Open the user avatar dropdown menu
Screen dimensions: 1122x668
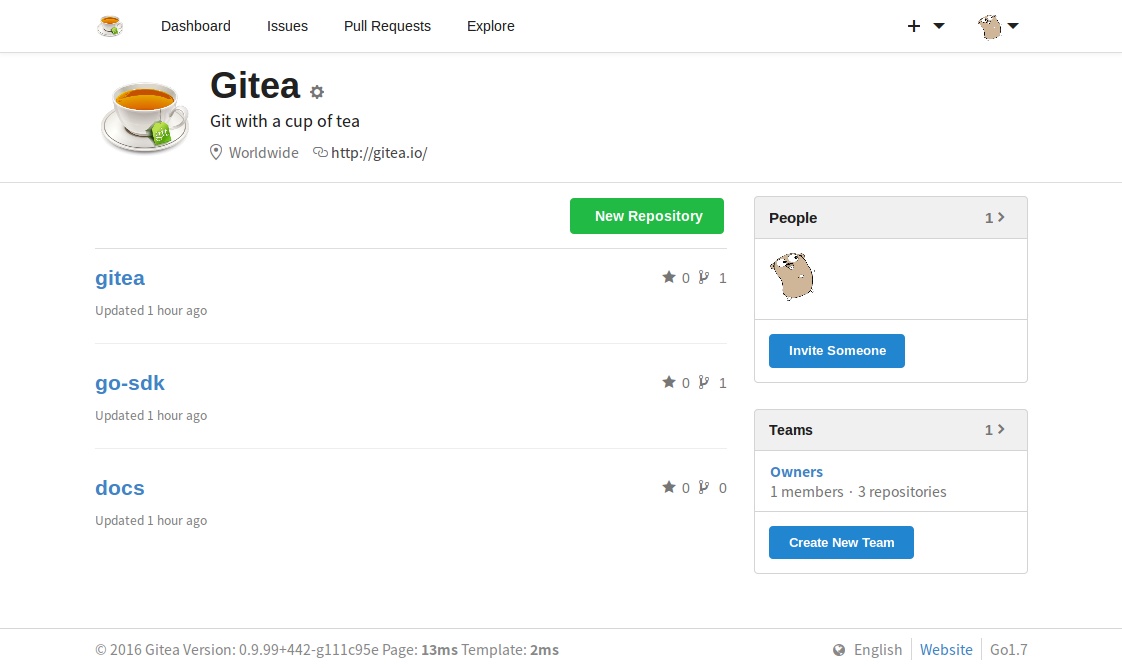pyautogui.click(x=998, y=26)
